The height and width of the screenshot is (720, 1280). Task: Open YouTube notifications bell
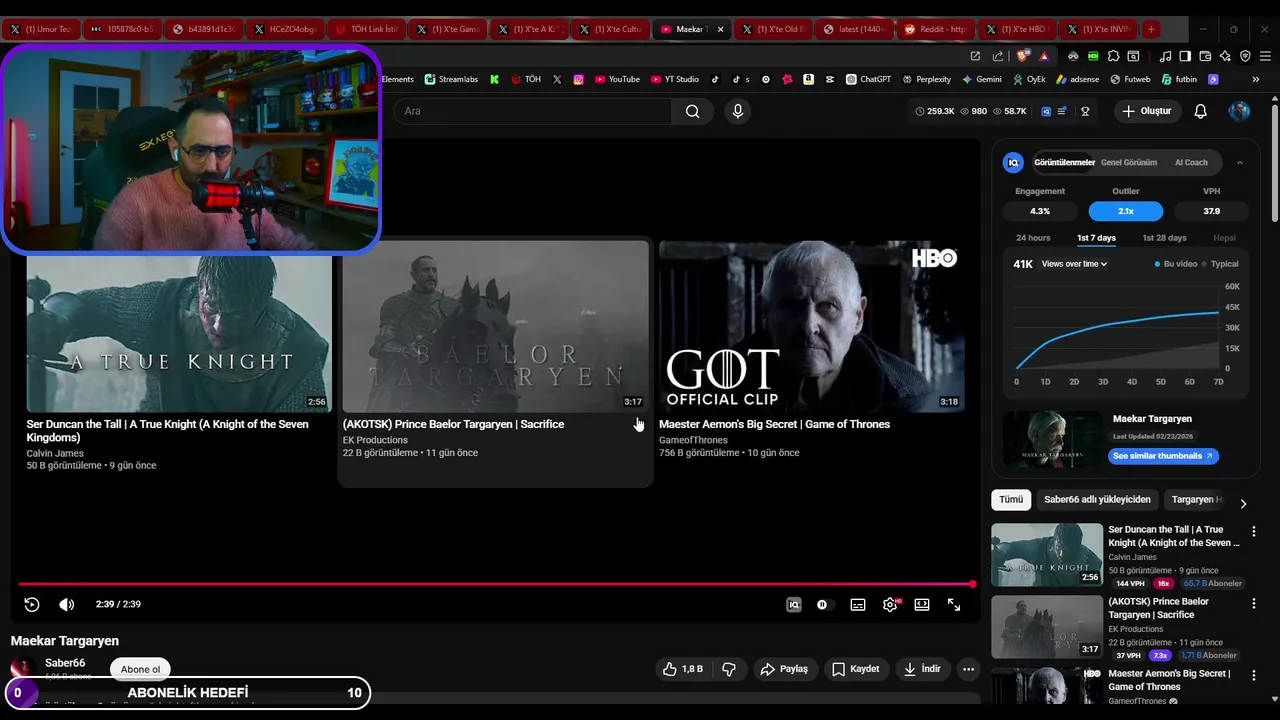[1201, 111]
